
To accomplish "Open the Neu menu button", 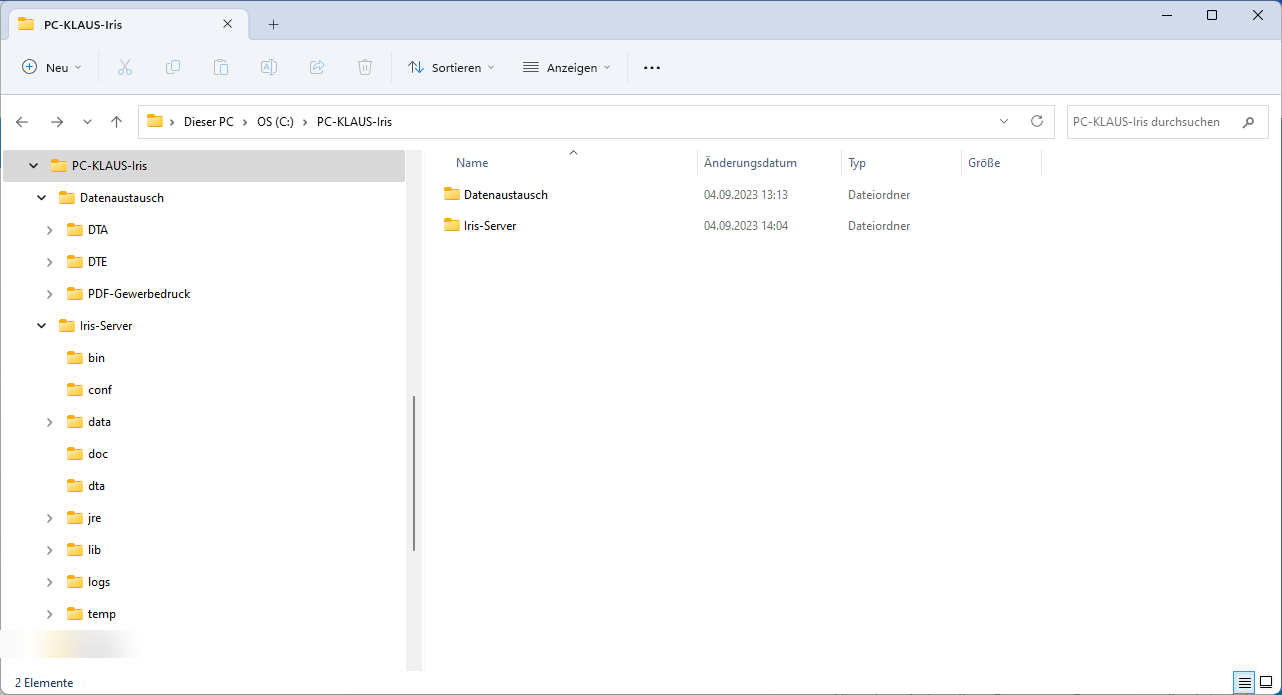I will coord(52,67).
